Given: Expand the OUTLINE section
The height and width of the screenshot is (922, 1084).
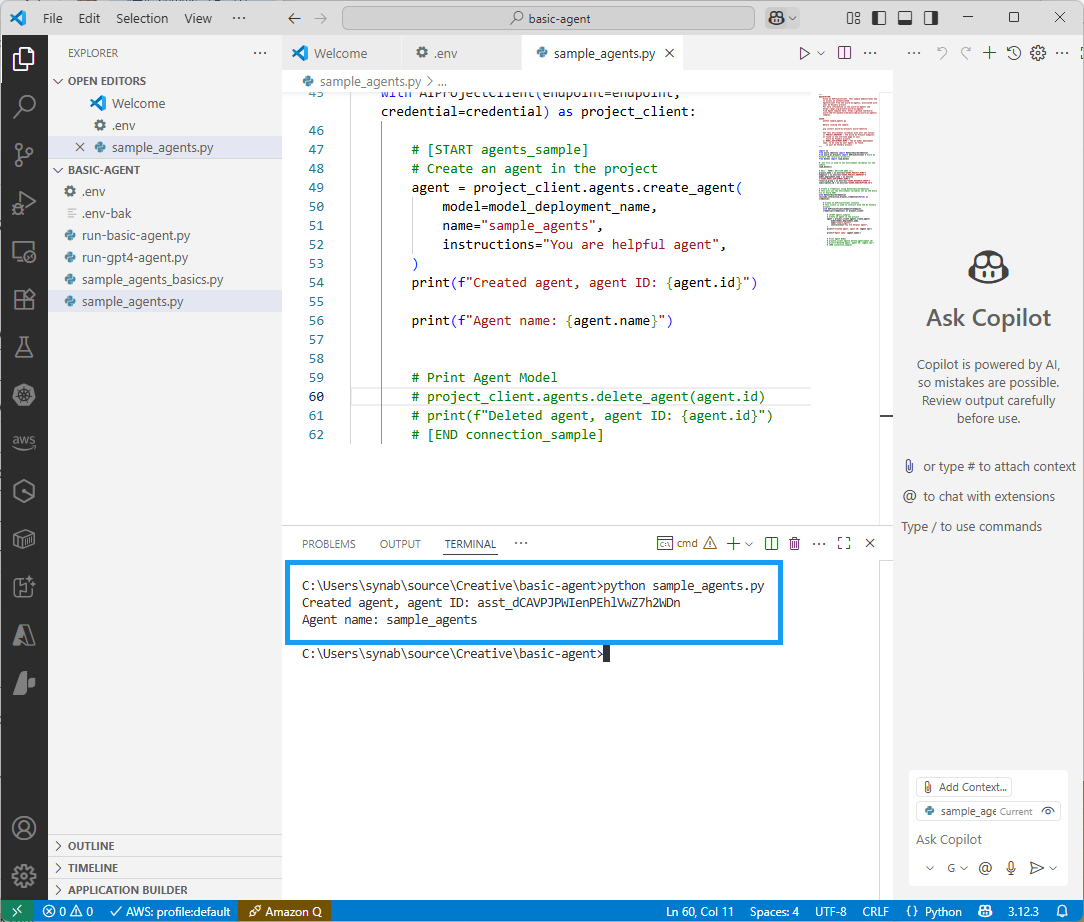Looking at the screenshot, I should [x=166, y=846].
